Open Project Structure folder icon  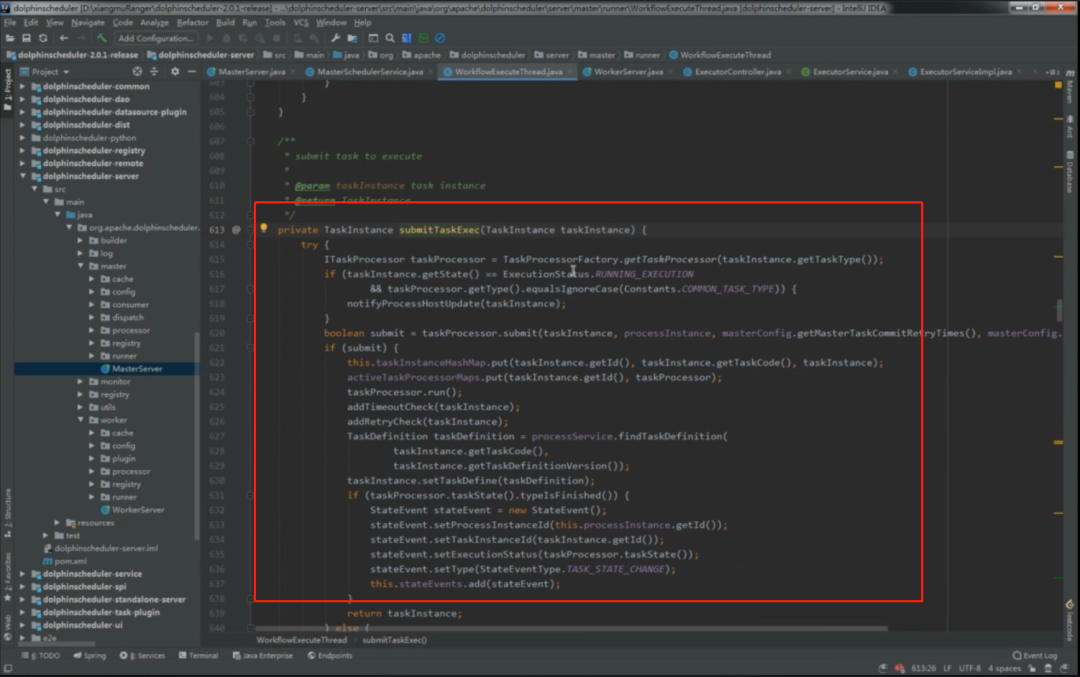(353, 39)
